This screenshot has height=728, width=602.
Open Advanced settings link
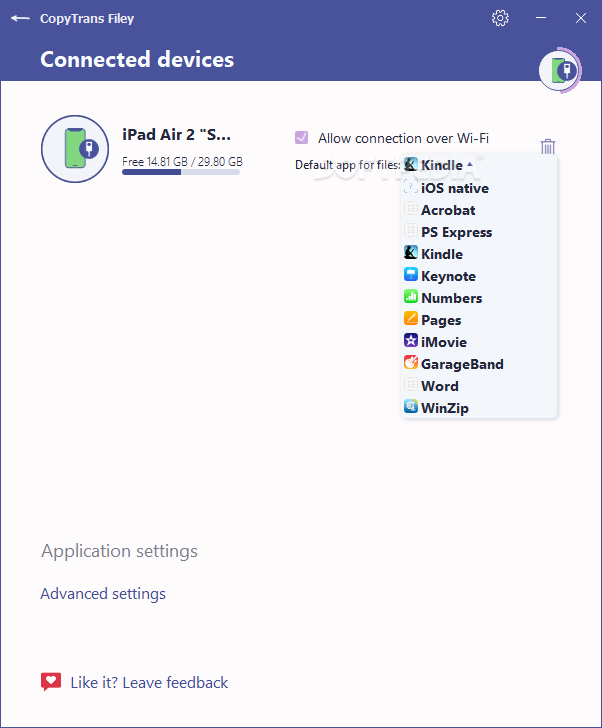[103, 594]
